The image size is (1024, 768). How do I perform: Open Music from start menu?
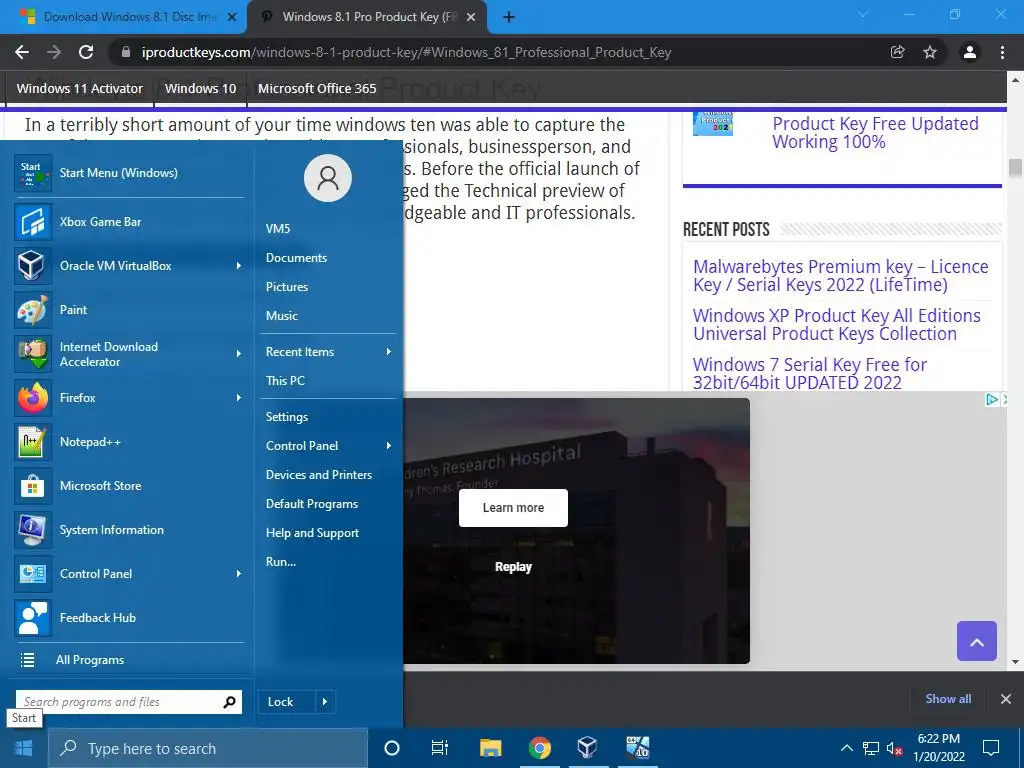pyautogui.click(x=281, y=316)
